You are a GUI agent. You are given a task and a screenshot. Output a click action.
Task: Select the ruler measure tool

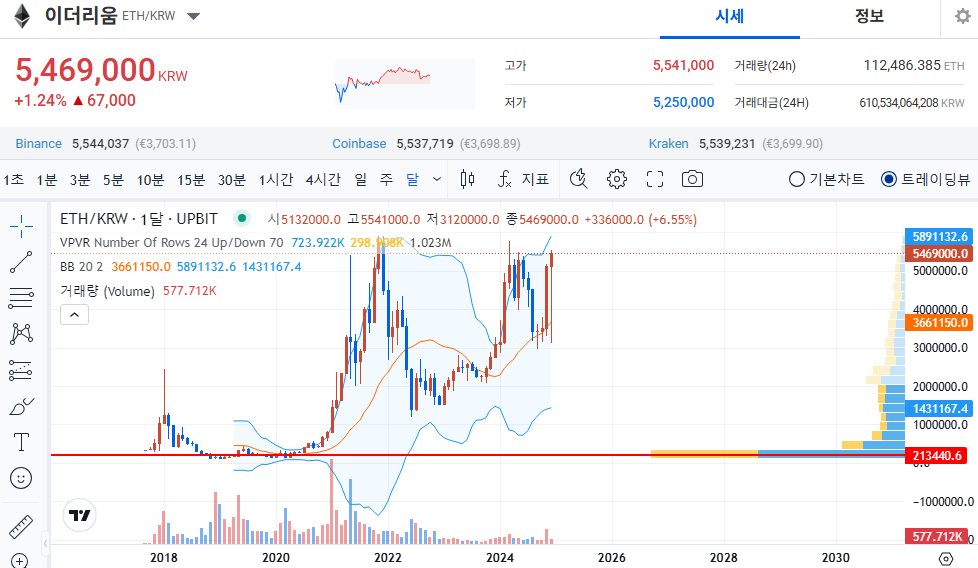[21, 527]
